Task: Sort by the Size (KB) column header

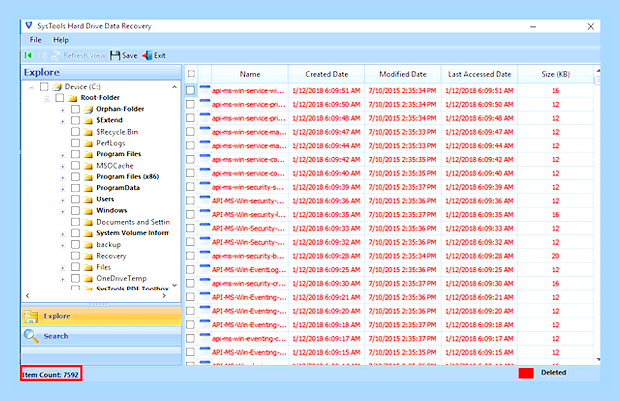Action: coord(556,74)
